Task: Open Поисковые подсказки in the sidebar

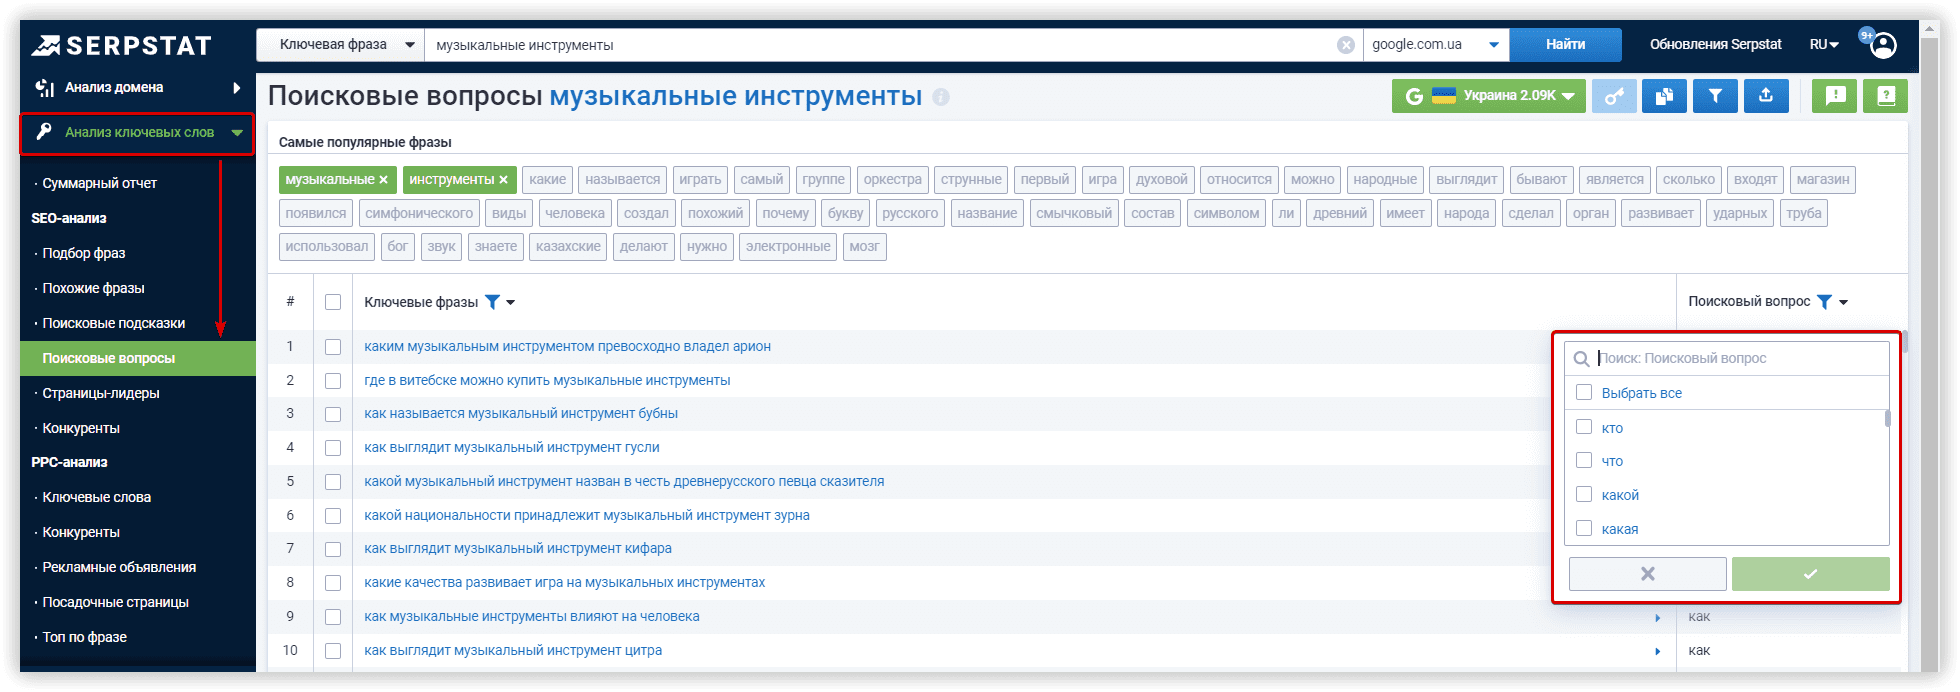Action: point(114,324)
